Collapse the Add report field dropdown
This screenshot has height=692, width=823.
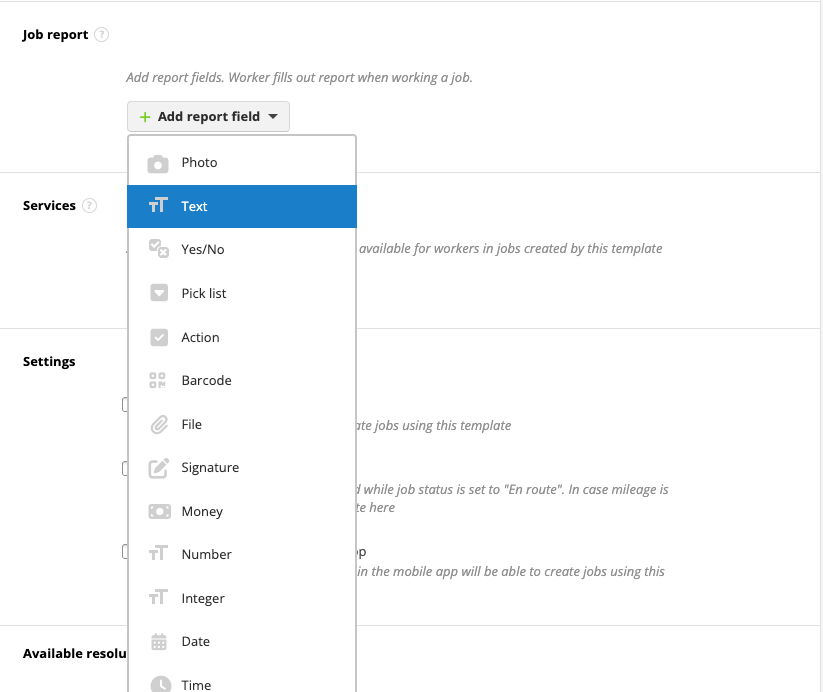pyautogui.click(x=208, y=117)
